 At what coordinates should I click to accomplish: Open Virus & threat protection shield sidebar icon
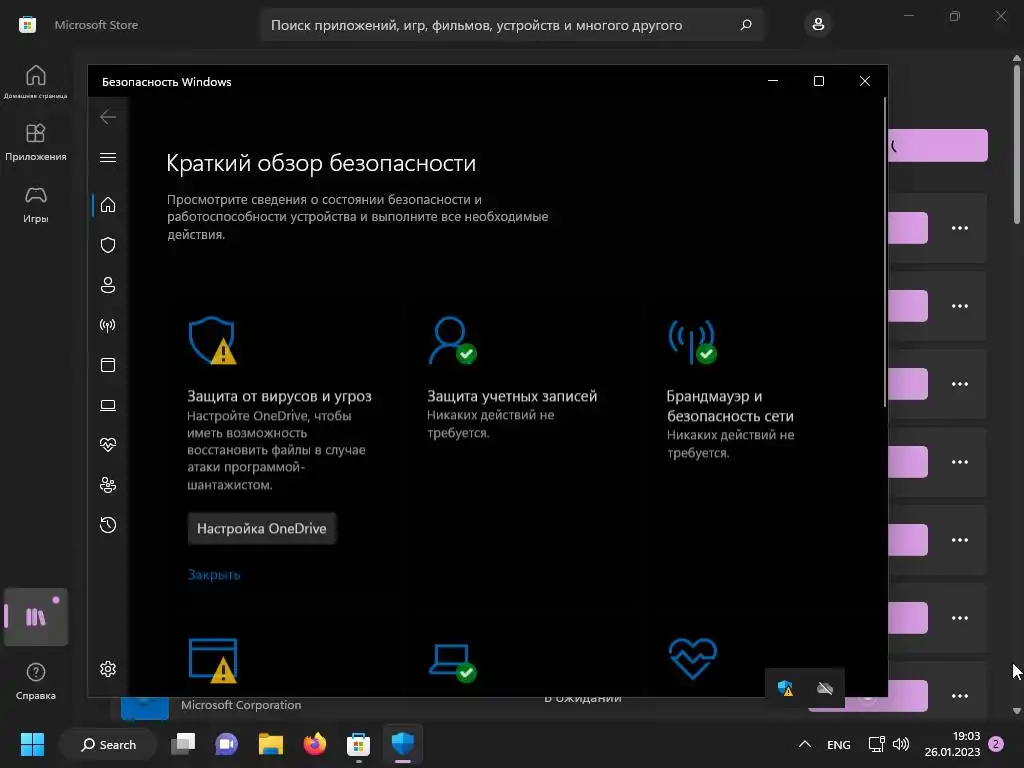tap(108, 245)
